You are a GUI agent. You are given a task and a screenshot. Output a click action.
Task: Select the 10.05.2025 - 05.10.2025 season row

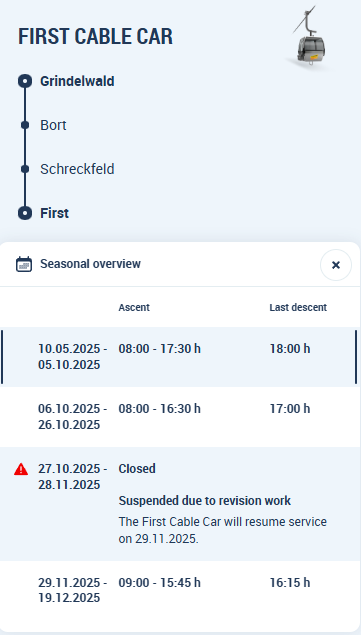180,357
